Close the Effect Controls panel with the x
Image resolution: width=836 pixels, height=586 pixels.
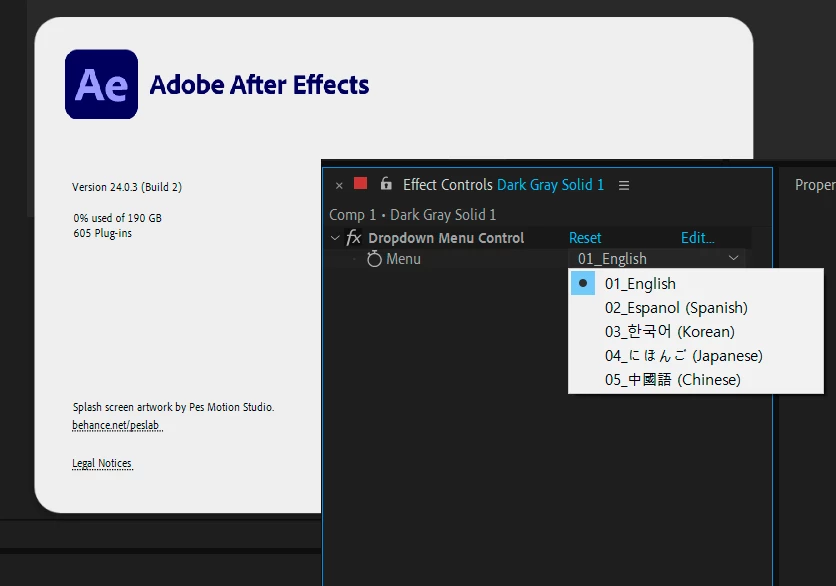coord(339,186)
